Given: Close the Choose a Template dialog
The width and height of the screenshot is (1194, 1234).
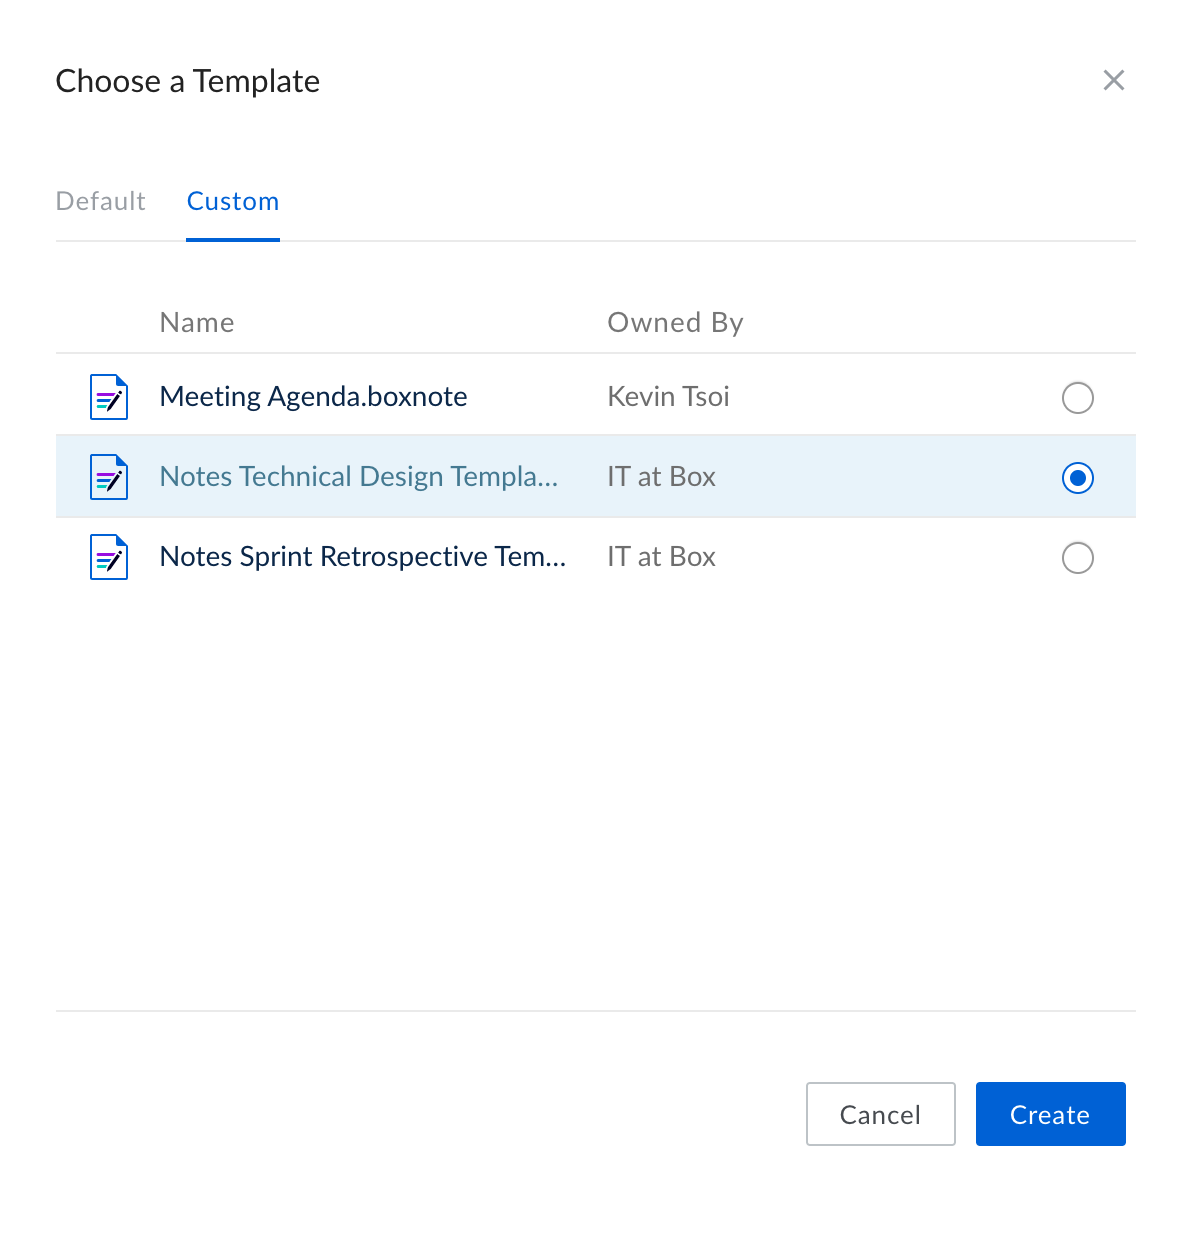Looking at the screenshot, I should (1113, 80).
